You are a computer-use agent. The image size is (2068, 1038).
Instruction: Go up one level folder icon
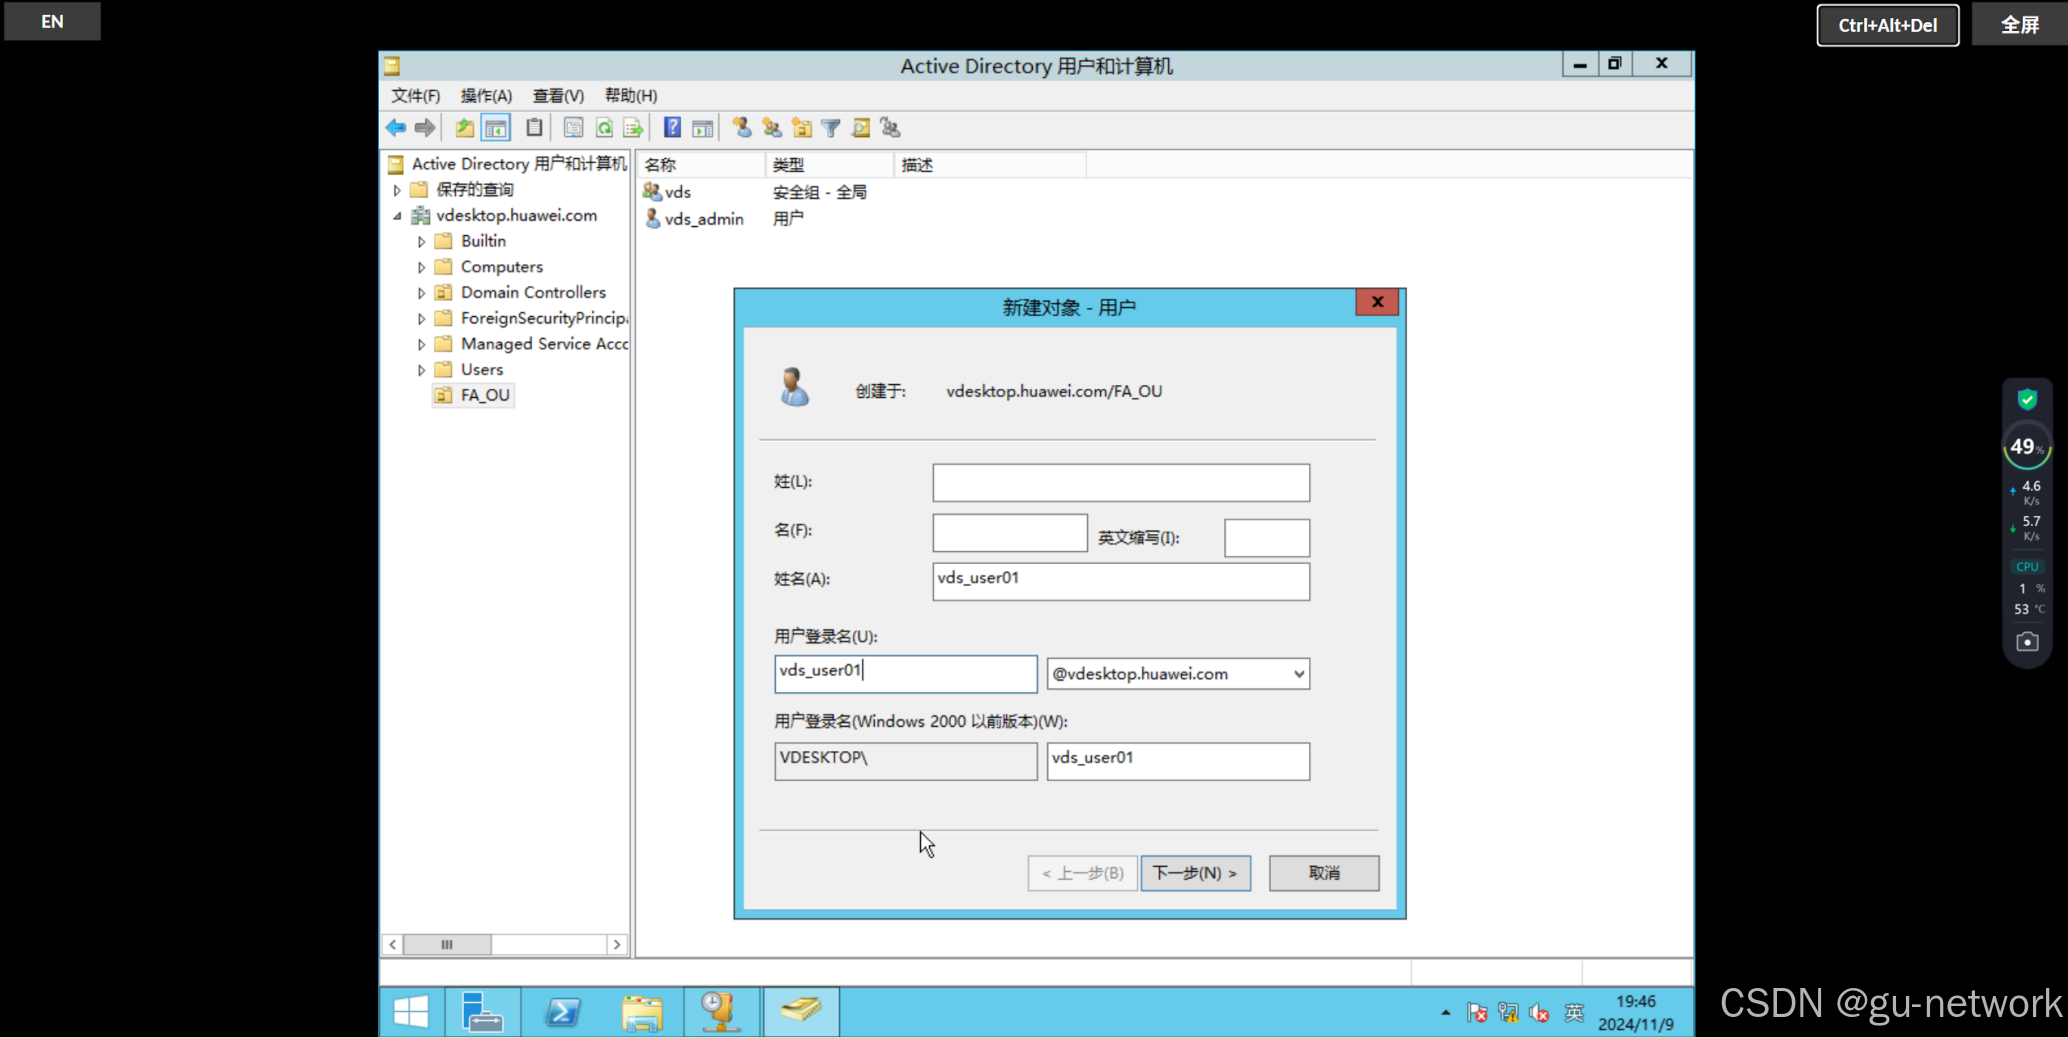click(465, 128)
